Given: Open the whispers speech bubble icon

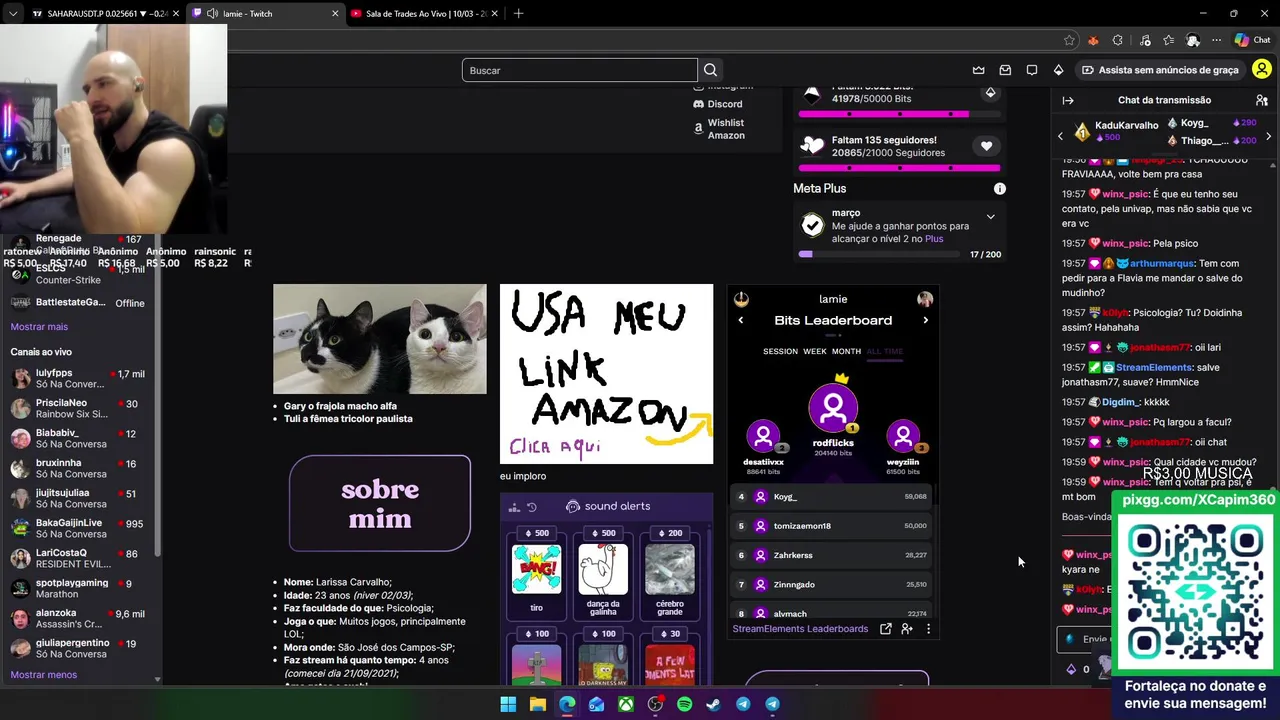Looking at the screenshot, I should point(1032,70).
